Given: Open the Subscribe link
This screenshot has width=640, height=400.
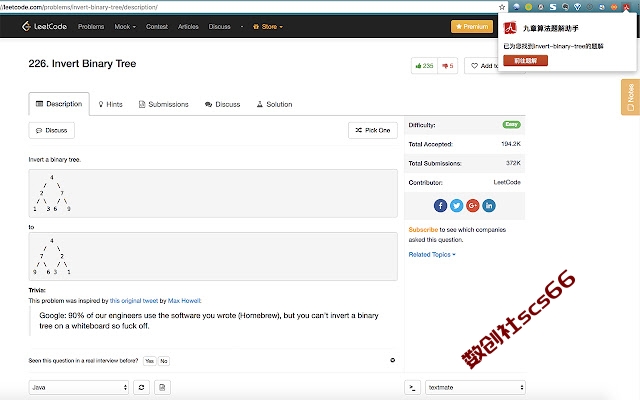Looking at the screenshot, I should pyautogui.click(x=423, y=229).
